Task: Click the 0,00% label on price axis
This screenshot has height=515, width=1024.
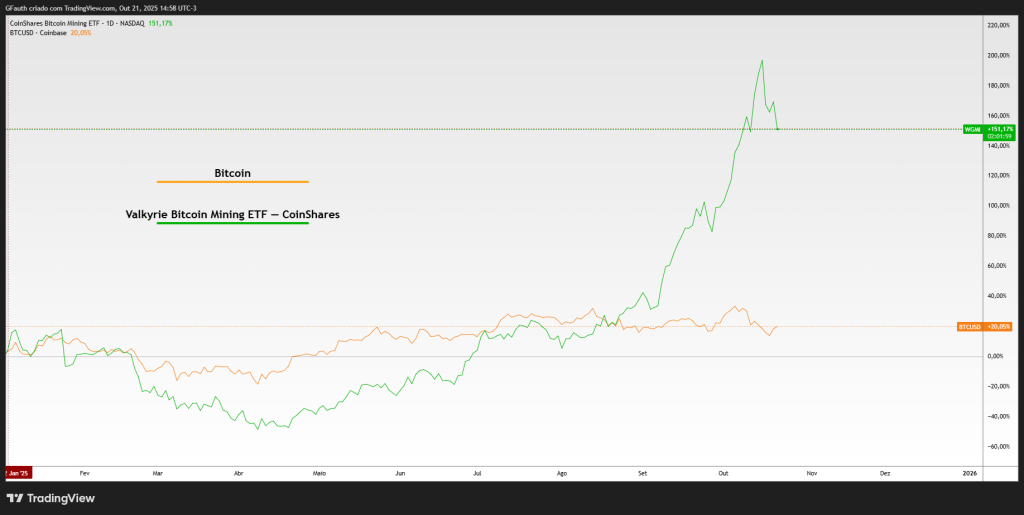Action: pos(996,356)
